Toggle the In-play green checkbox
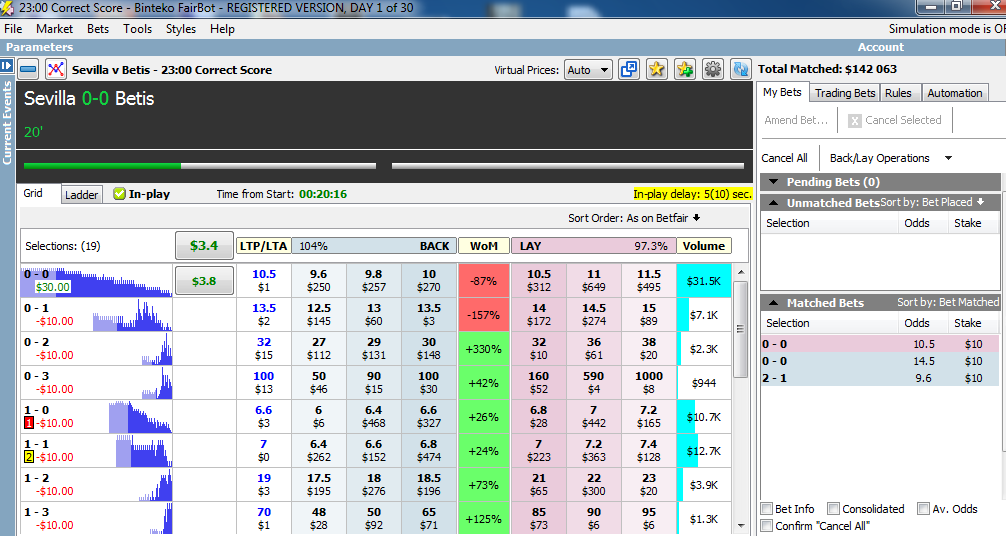1006x536 pixels. tap(119, 194)
